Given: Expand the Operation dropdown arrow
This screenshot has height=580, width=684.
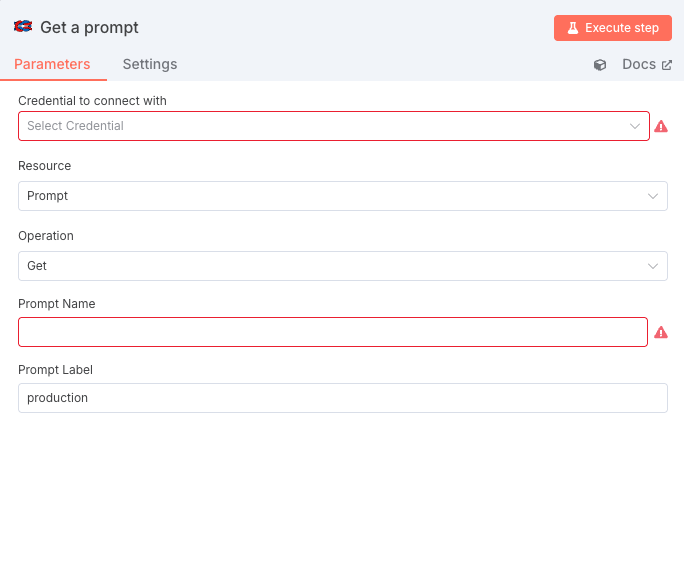Looking at the screenshot, I should 653,266.
